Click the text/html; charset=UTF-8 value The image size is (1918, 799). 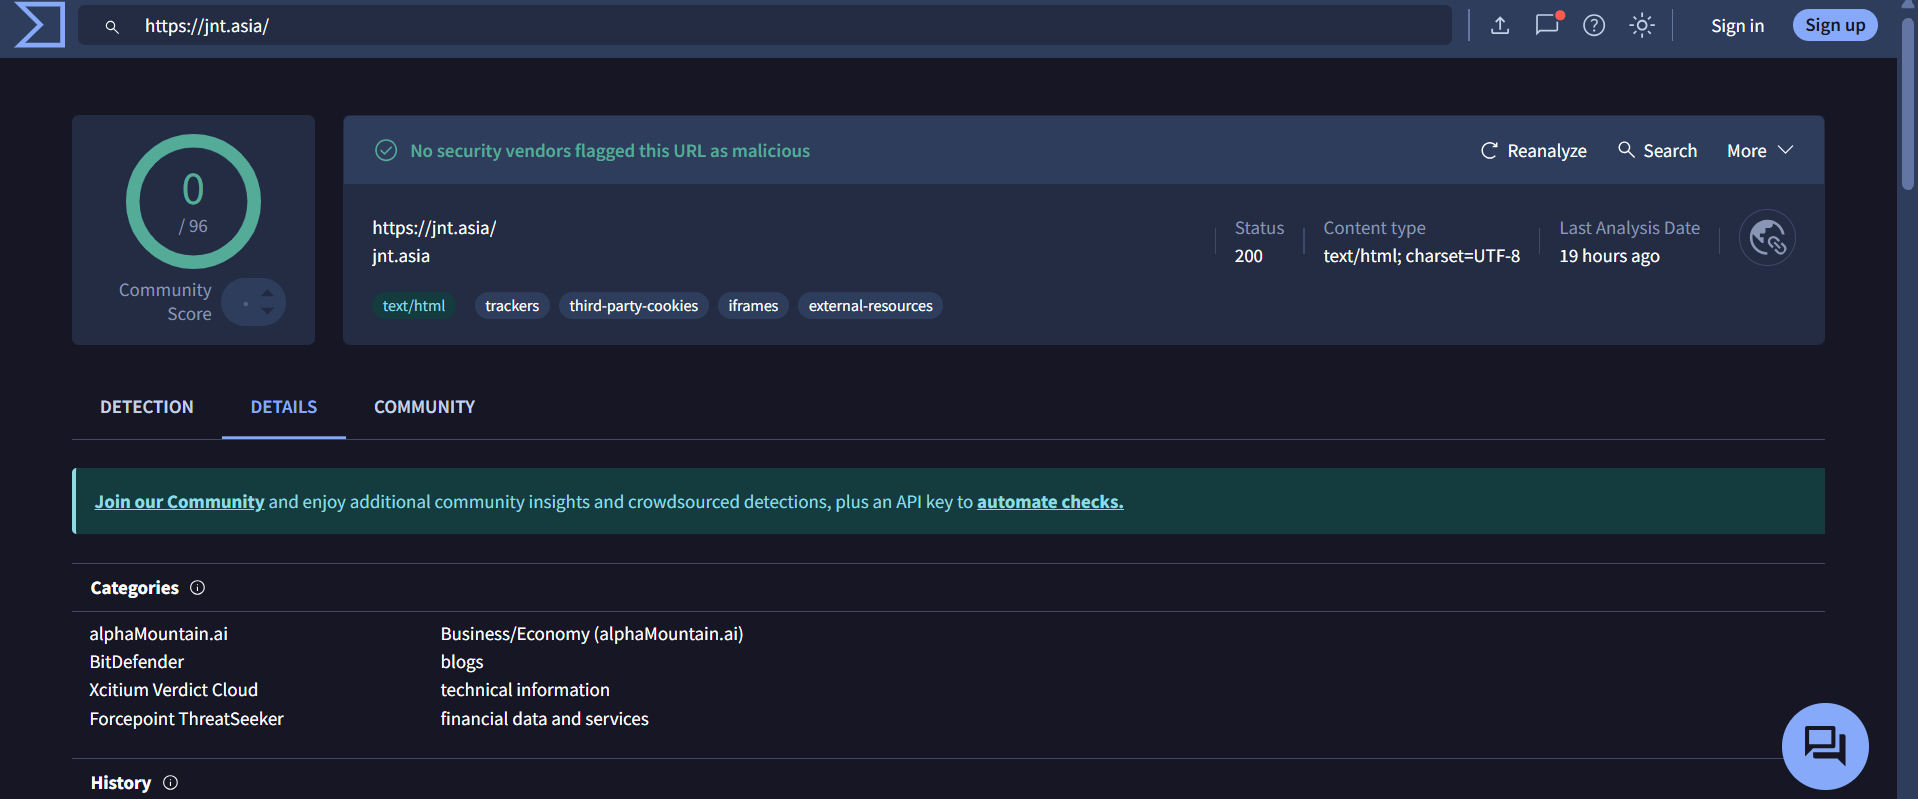(1421, 256)
